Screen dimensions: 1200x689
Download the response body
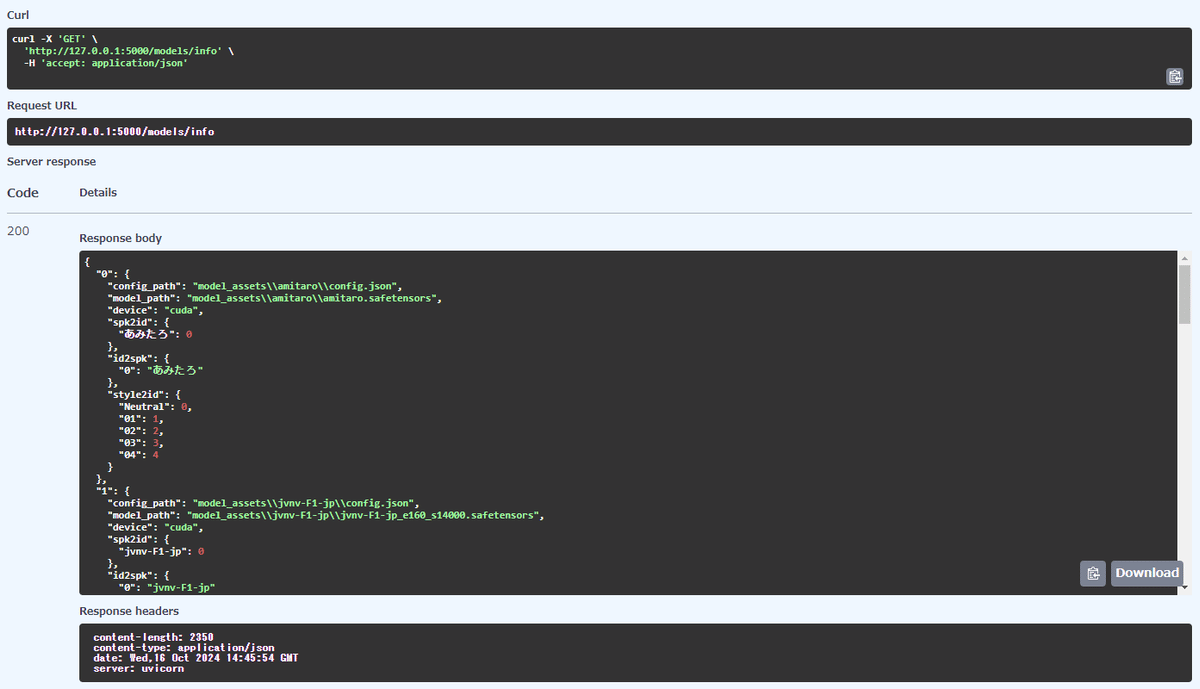[x=1147, y=573]
